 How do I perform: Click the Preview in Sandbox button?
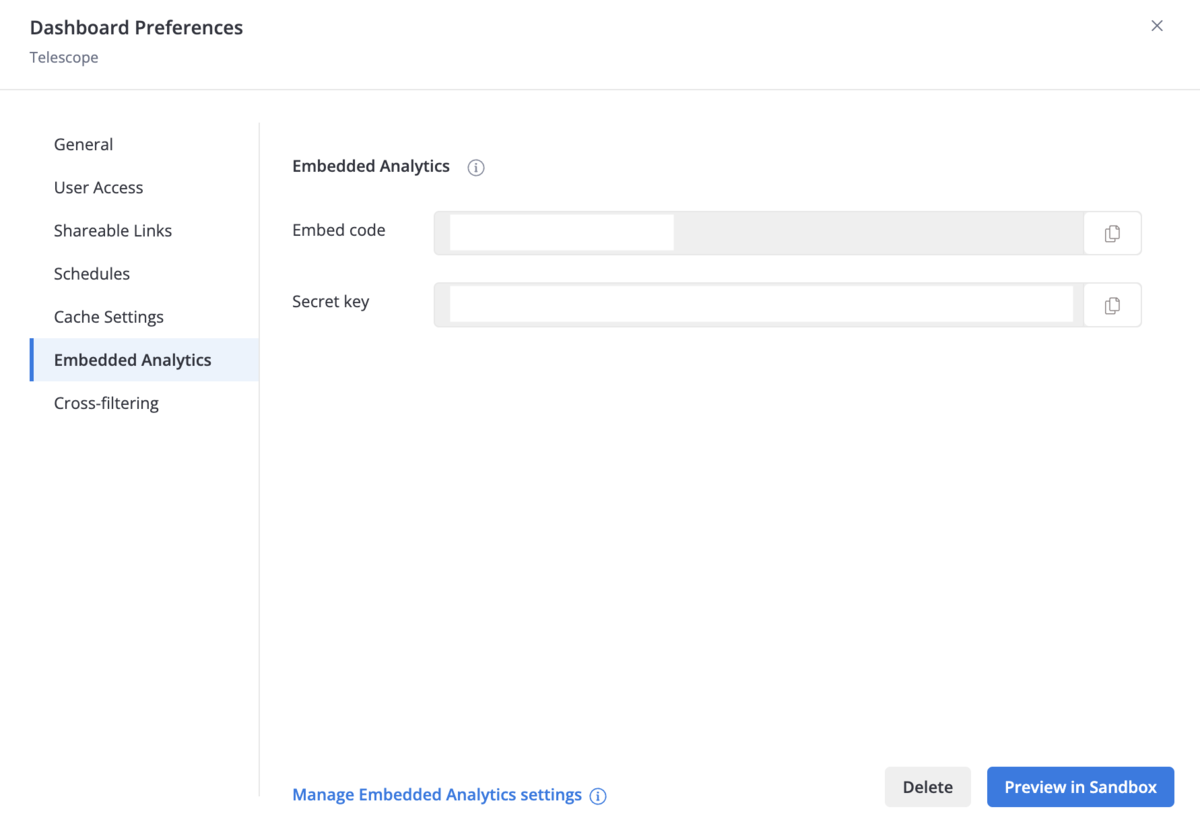(x=1080, y=787)
